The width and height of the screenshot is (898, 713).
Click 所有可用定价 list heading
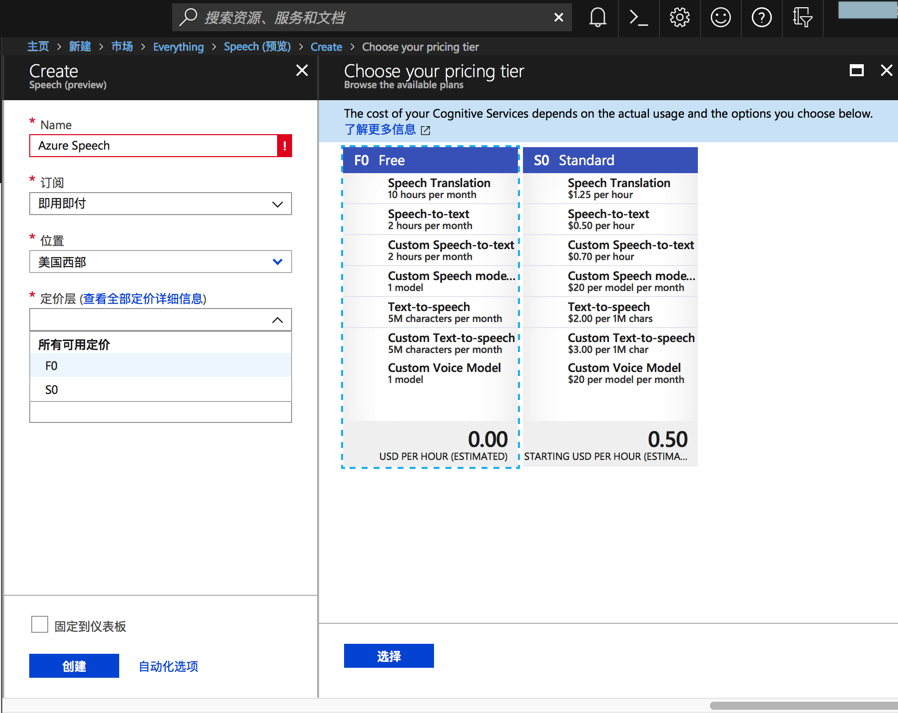pos(74,345)
